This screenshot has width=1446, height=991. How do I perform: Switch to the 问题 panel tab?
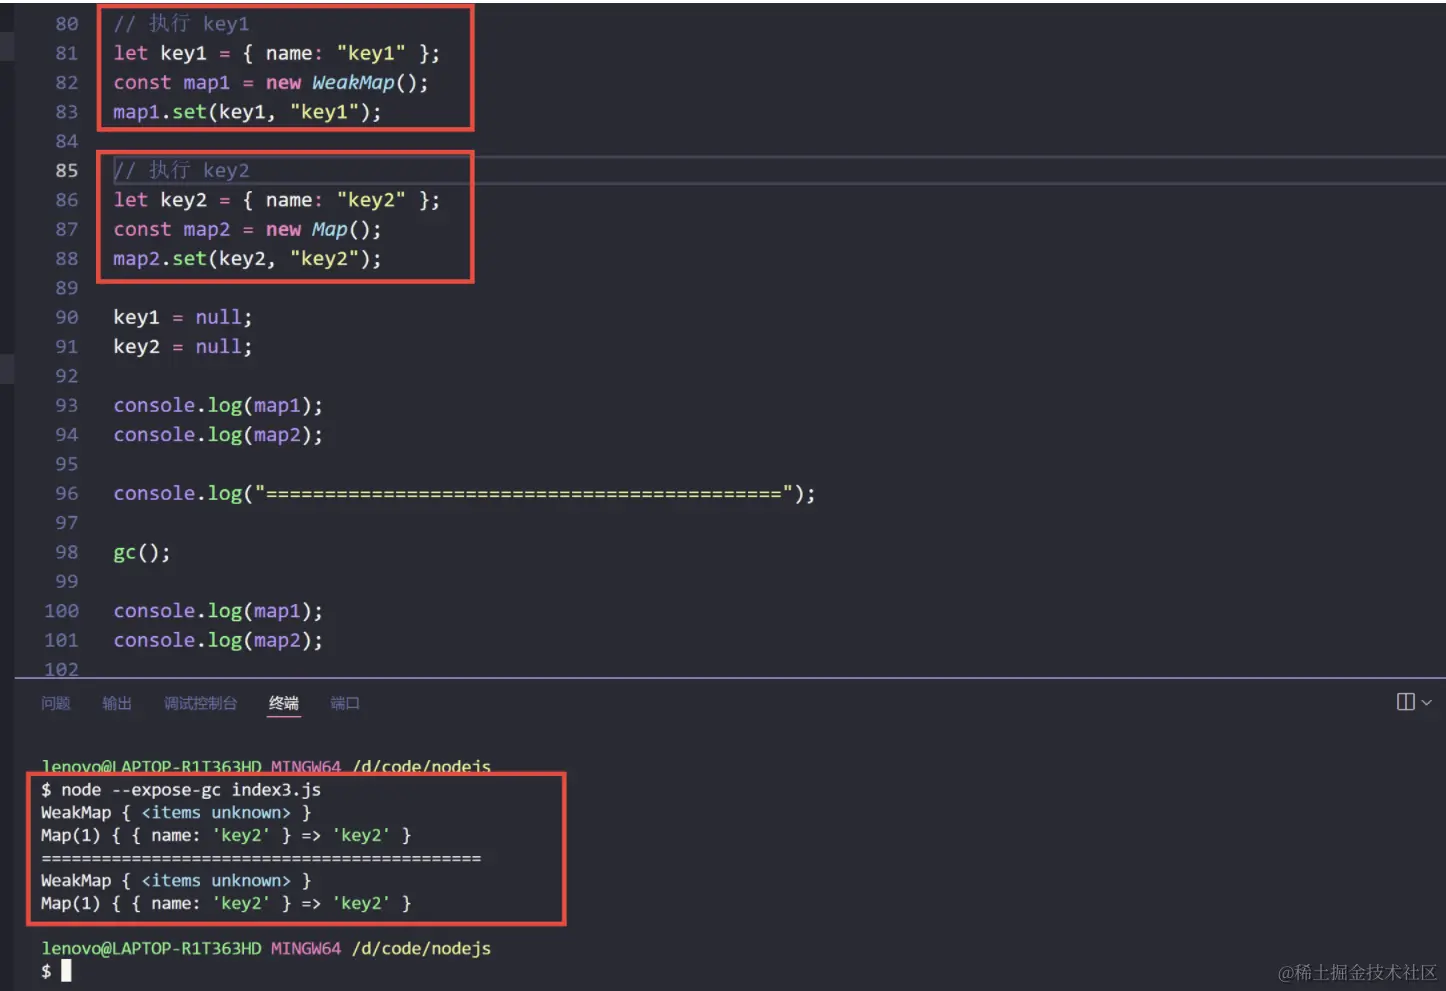(x=56, y=703)
